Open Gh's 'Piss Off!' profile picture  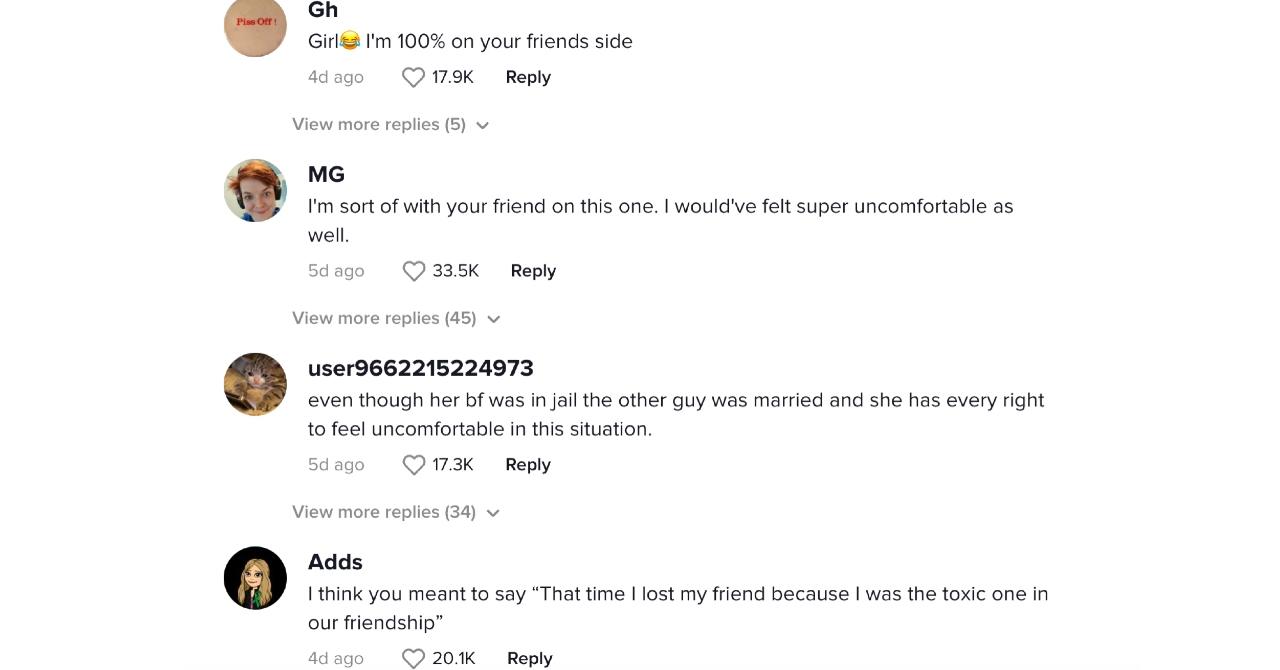click(x=255, y=28)
